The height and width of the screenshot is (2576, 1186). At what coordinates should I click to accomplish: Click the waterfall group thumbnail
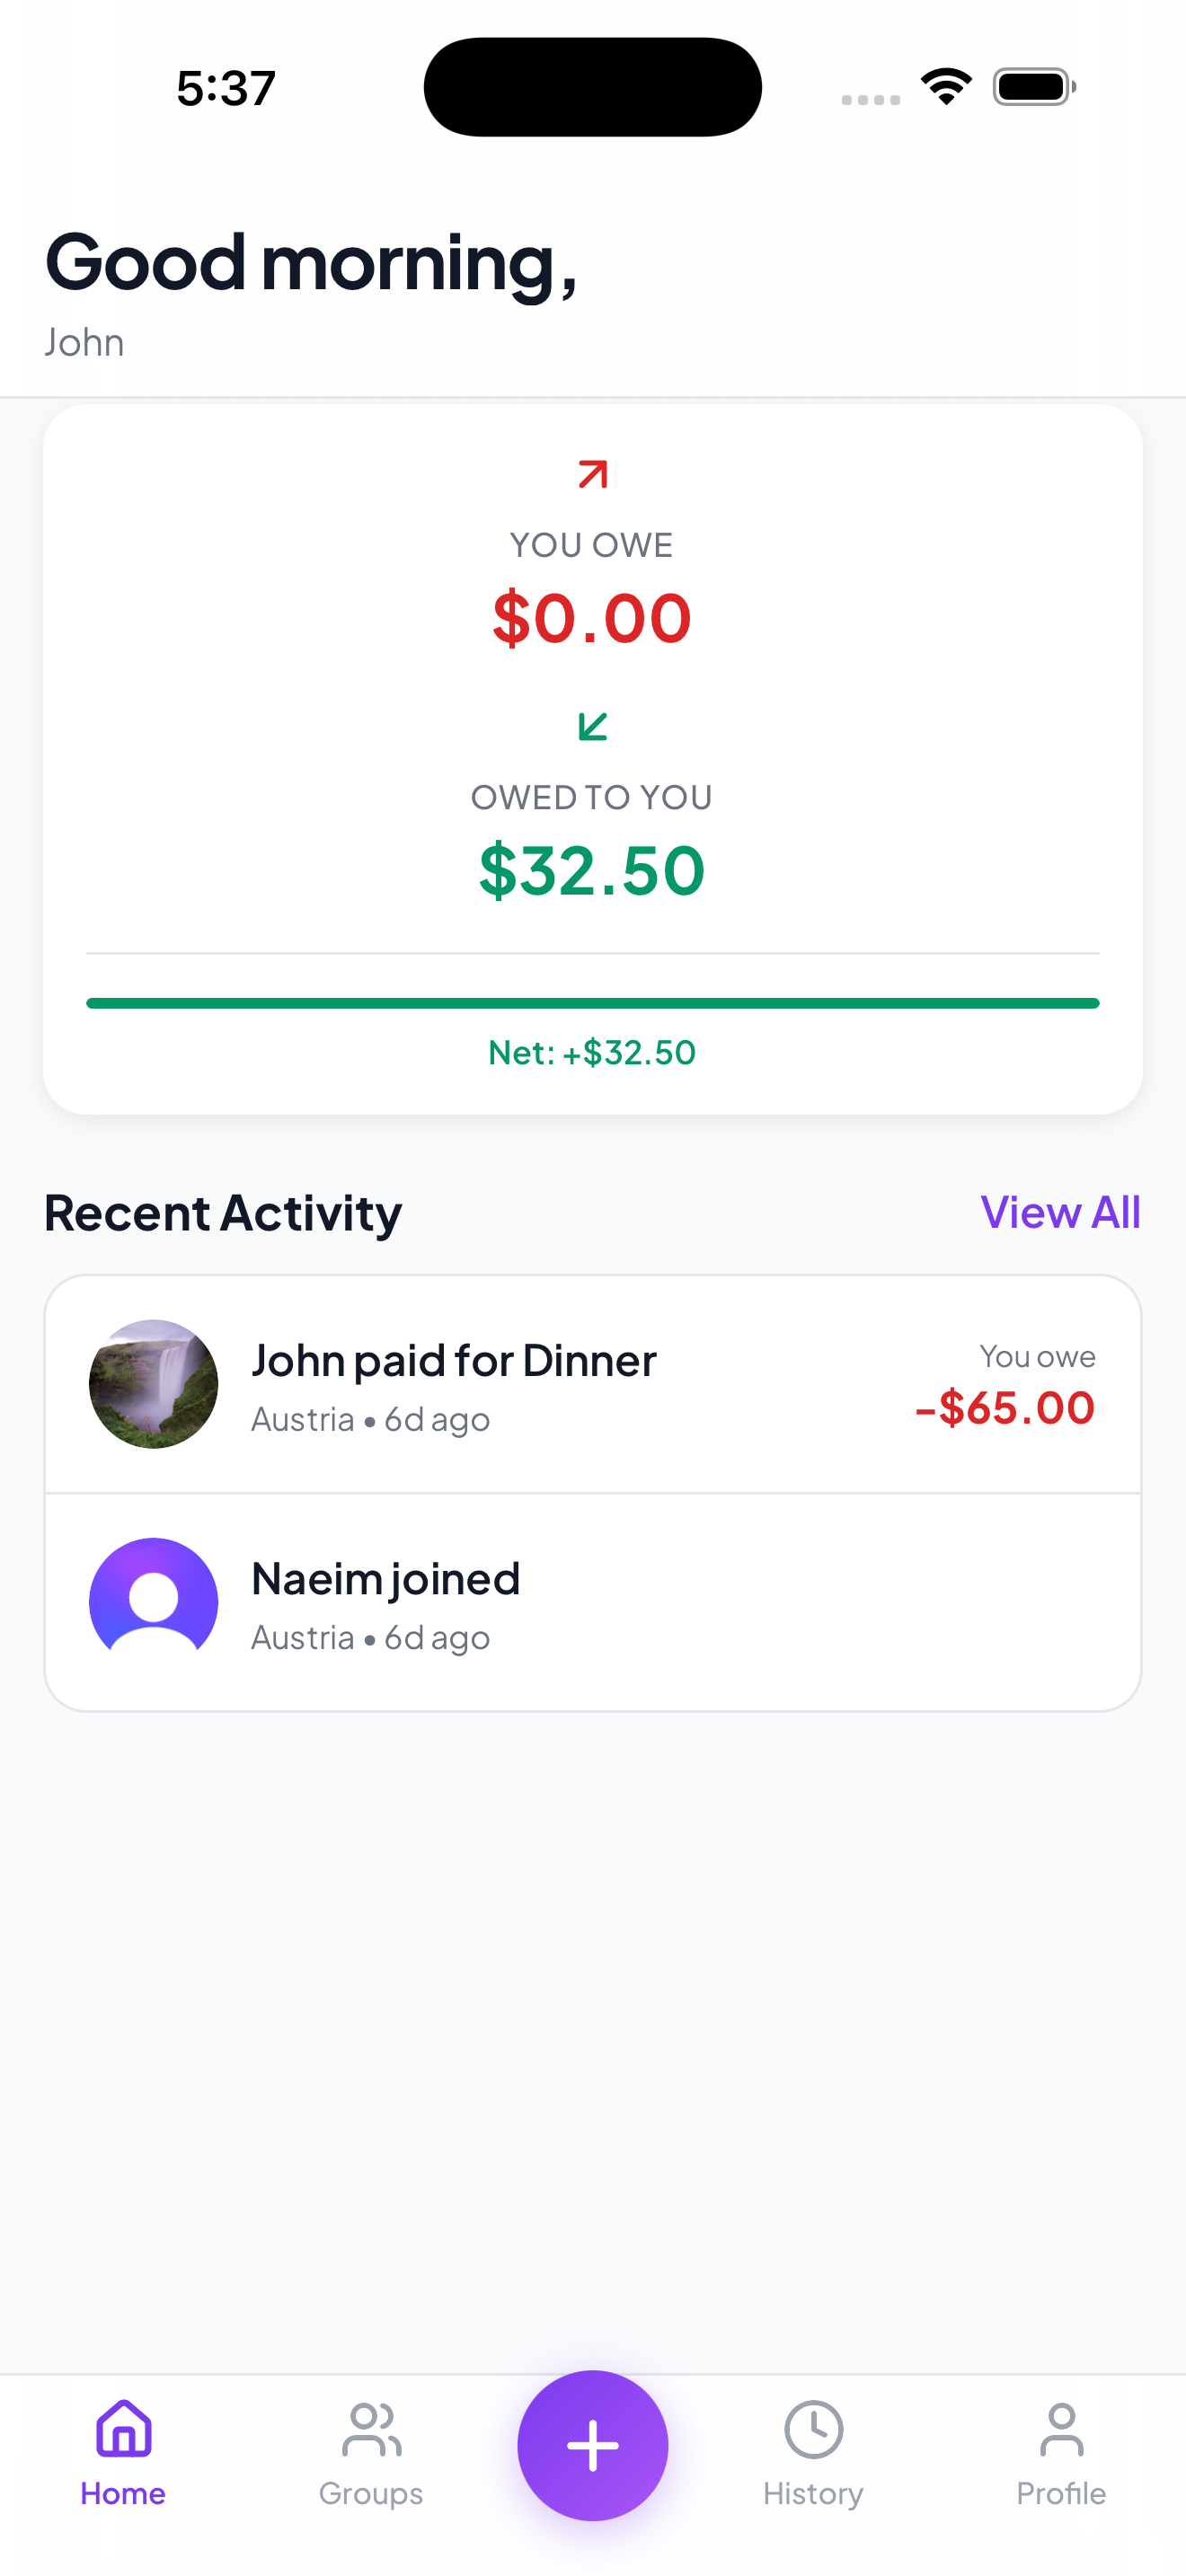point(154,1384)
